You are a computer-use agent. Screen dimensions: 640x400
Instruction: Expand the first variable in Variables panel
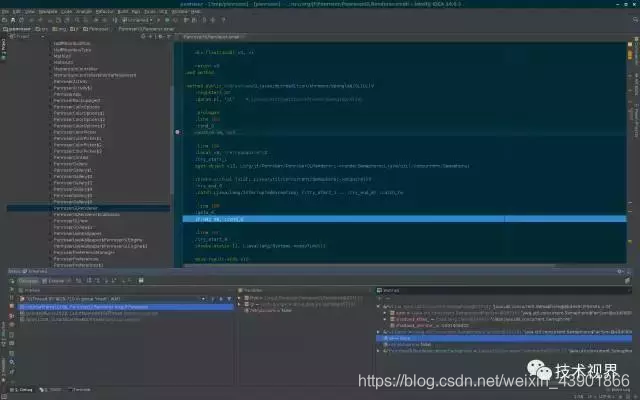[240, 298]
